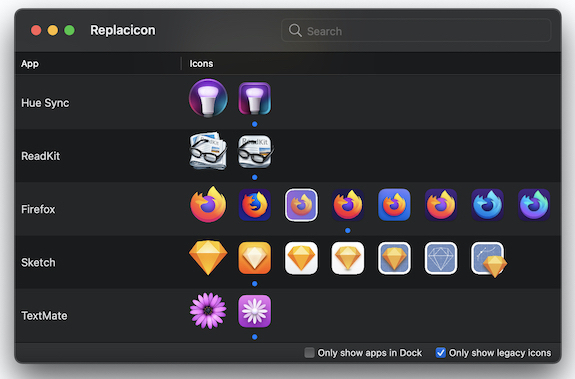Pick the teal and purple Firefox Nightly-style icon
The width and height of the screenshot is (575, 379).
534,205
